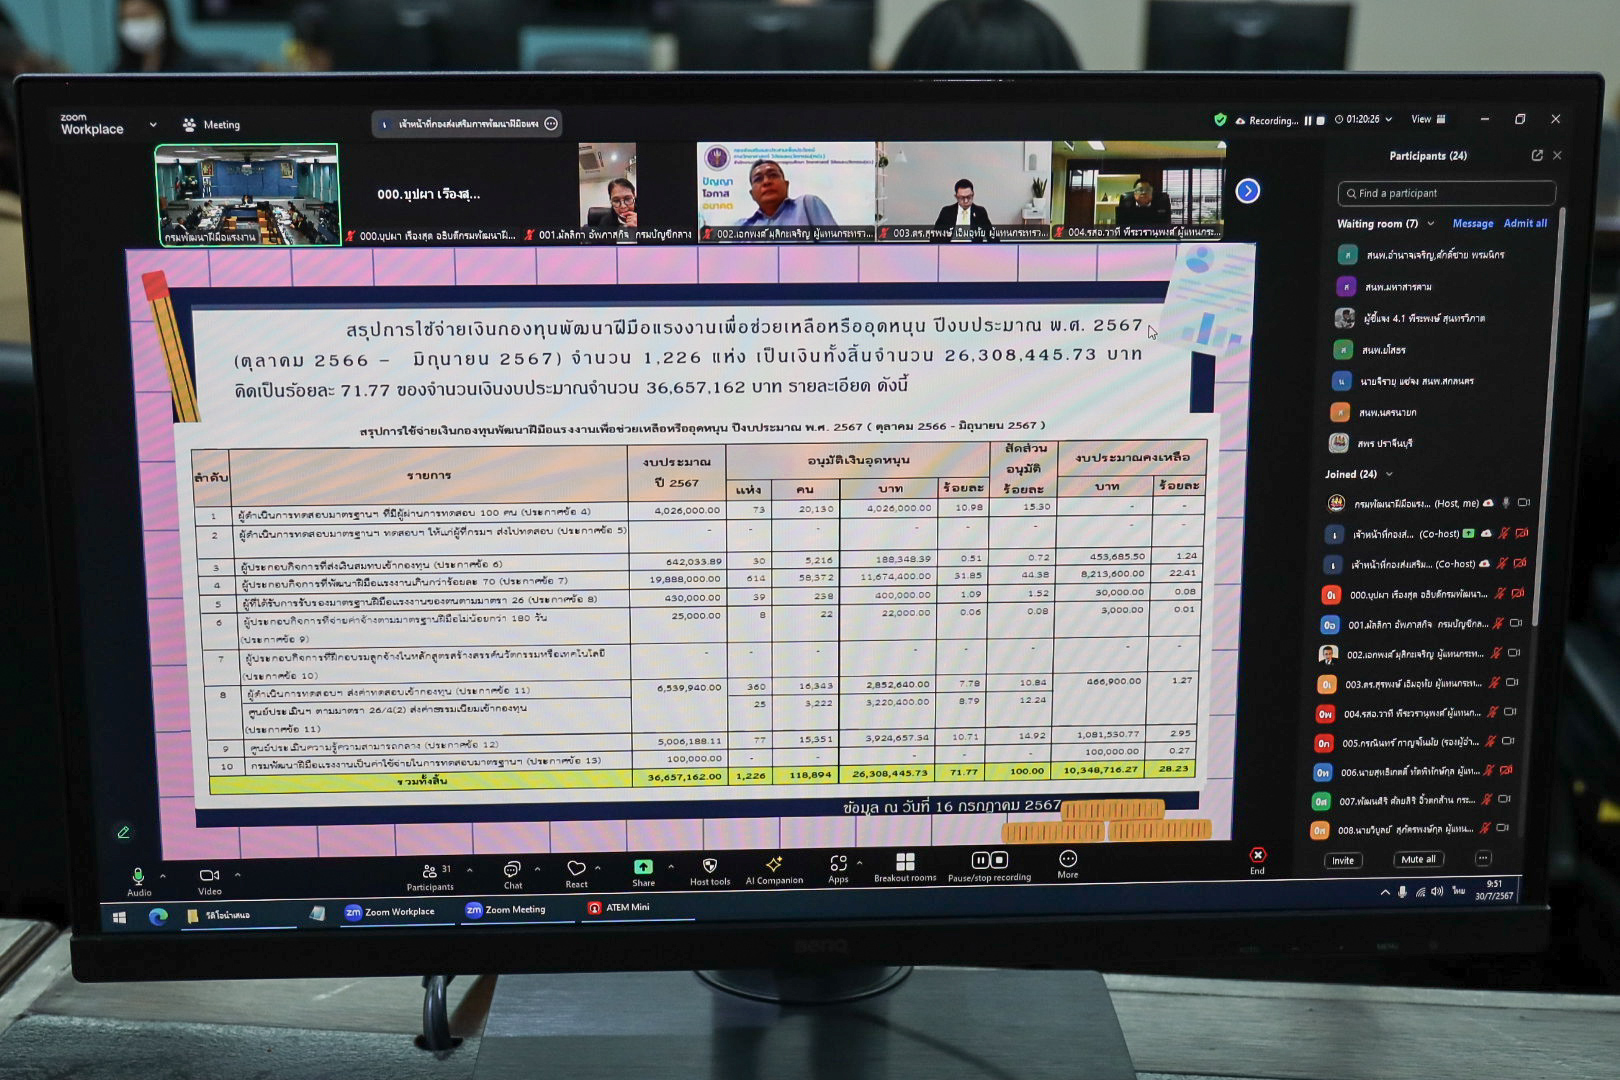Open the View layout menu
Screen dimensions: 1620x1080
point(1427,120)
